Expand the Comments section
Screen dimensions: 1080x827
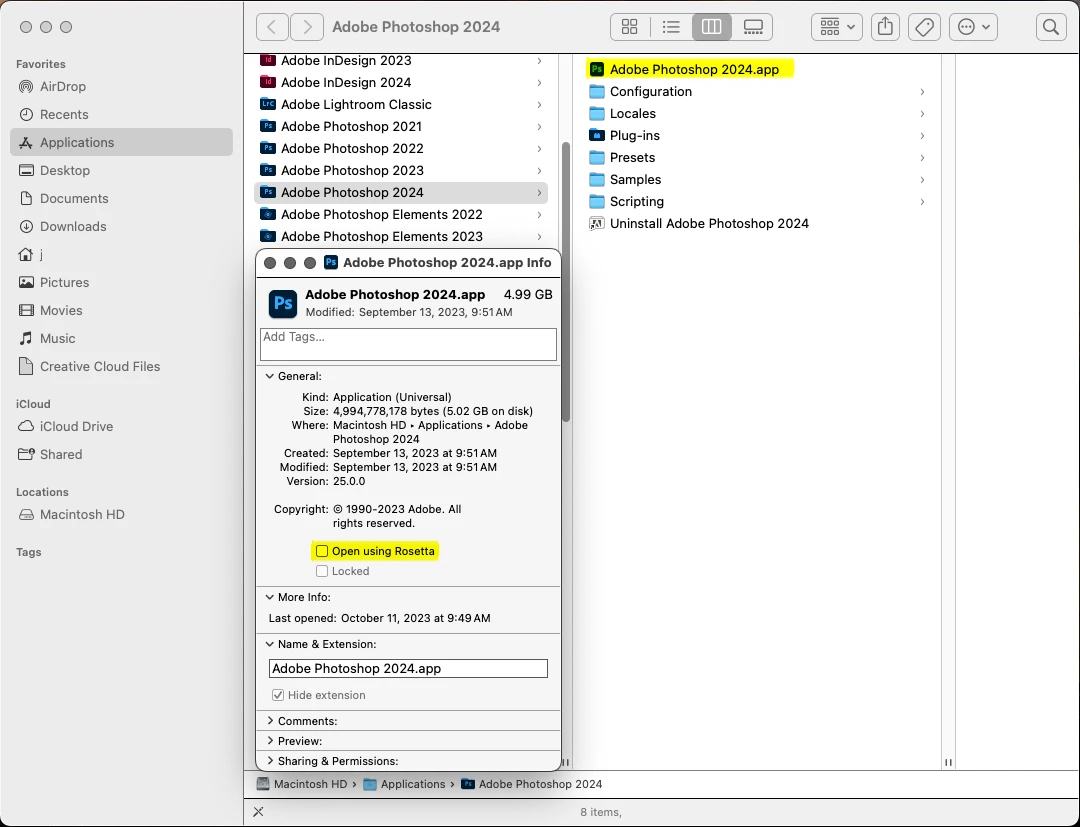(x=270, y=721)
